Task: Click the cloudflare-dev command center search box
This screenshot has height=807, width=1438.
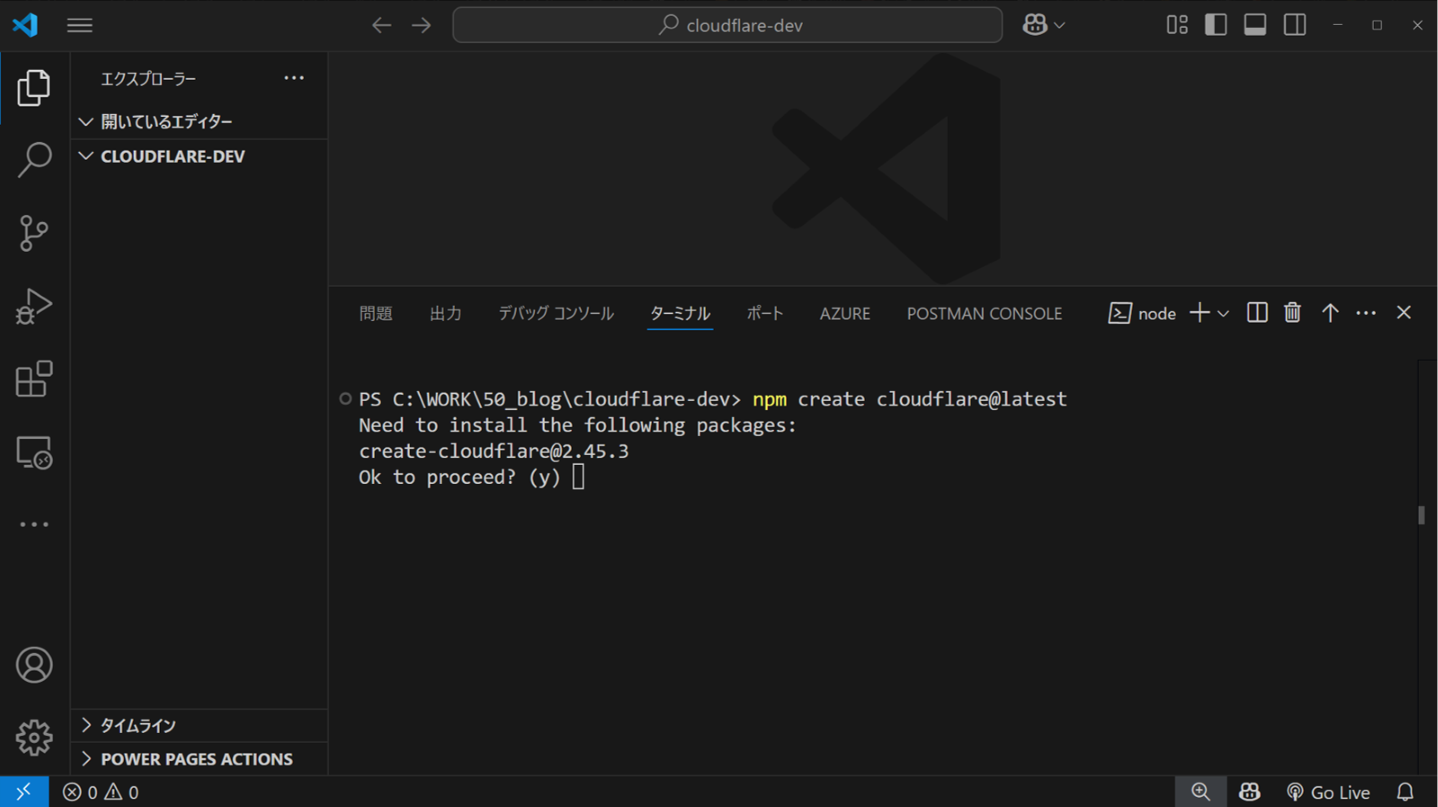Action: click(x=728, y=25)
